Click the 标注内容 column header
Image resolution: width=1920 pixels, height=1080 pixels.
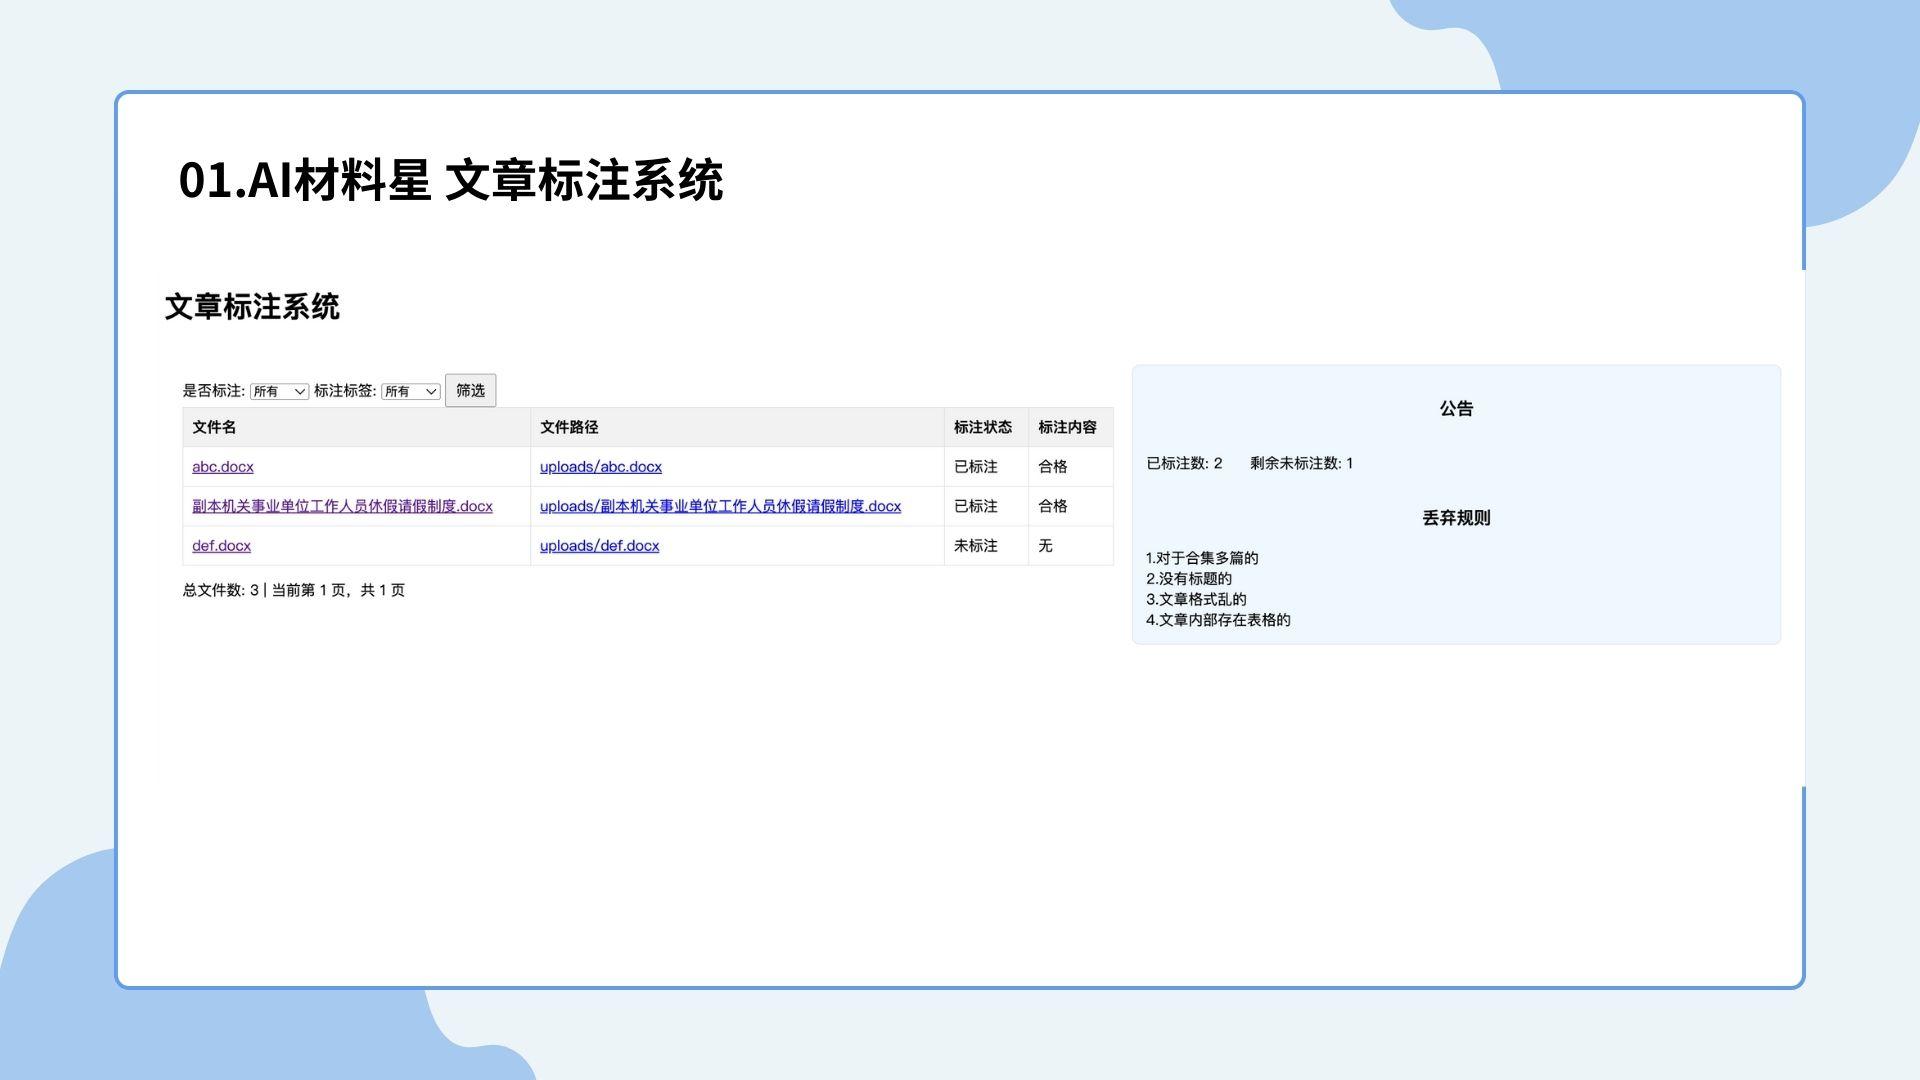(x=1067, y=427)
